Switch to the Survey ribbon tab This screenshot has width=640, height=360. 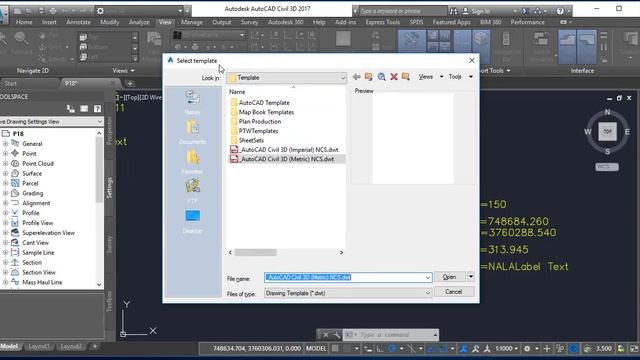pos(249,22)
